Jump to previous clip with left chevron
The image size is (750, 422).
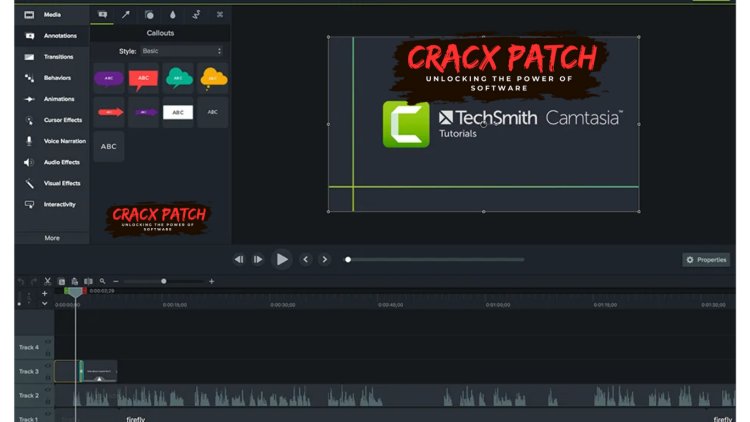point(306,260)
